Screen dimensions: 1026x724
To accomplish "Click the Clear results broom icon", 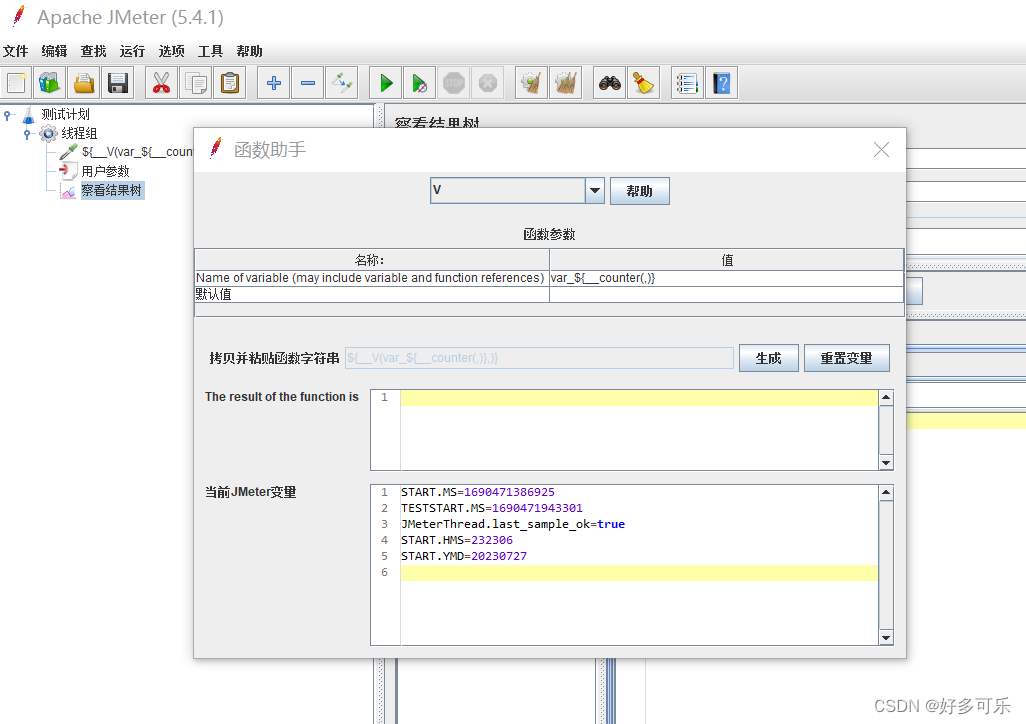I will [531, 83].
